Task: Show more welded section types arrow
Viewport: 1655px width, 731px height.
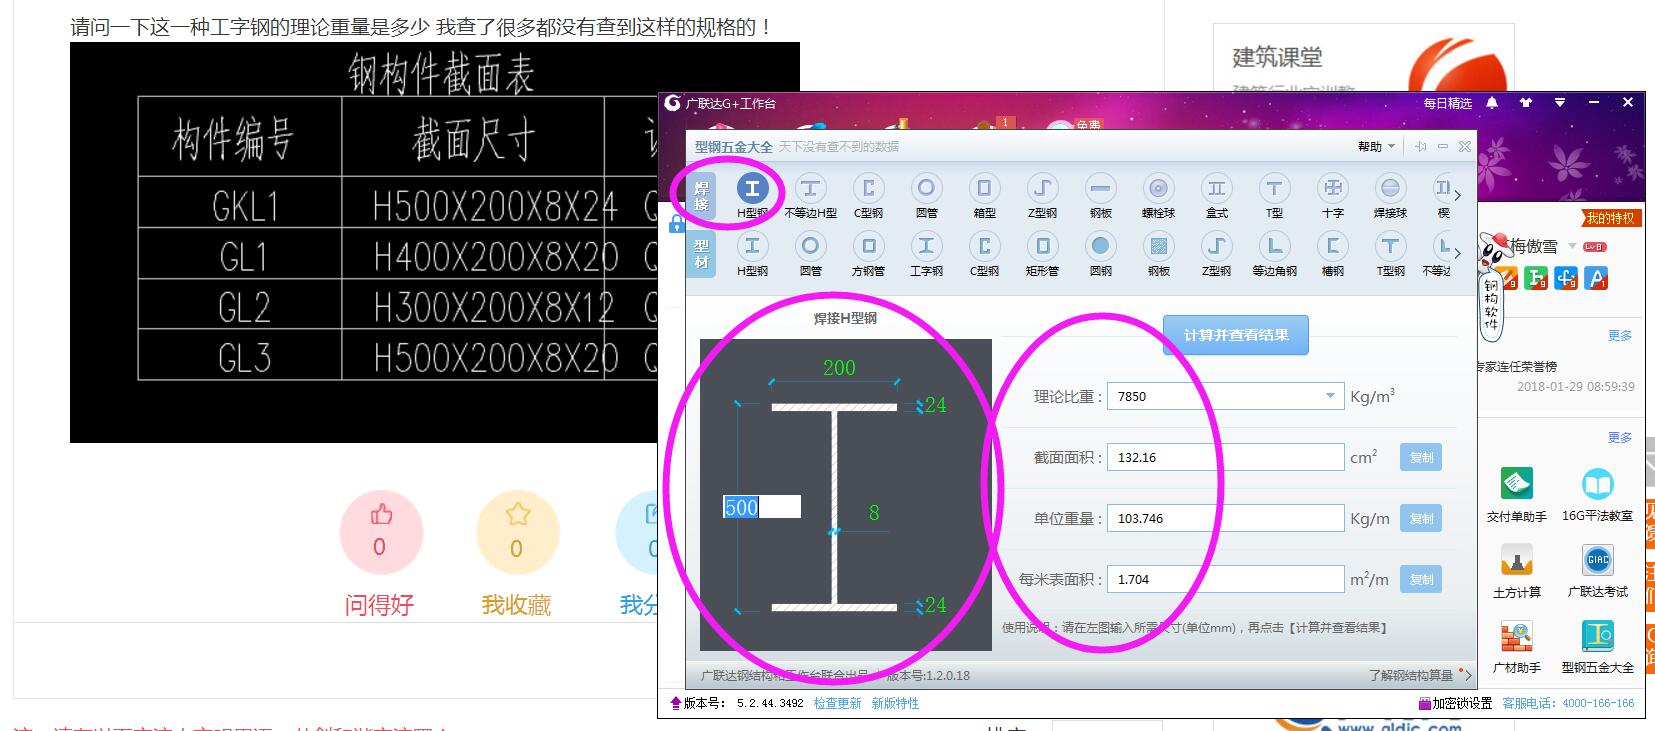Action: pyautogui.click(x=1458, y=195)
